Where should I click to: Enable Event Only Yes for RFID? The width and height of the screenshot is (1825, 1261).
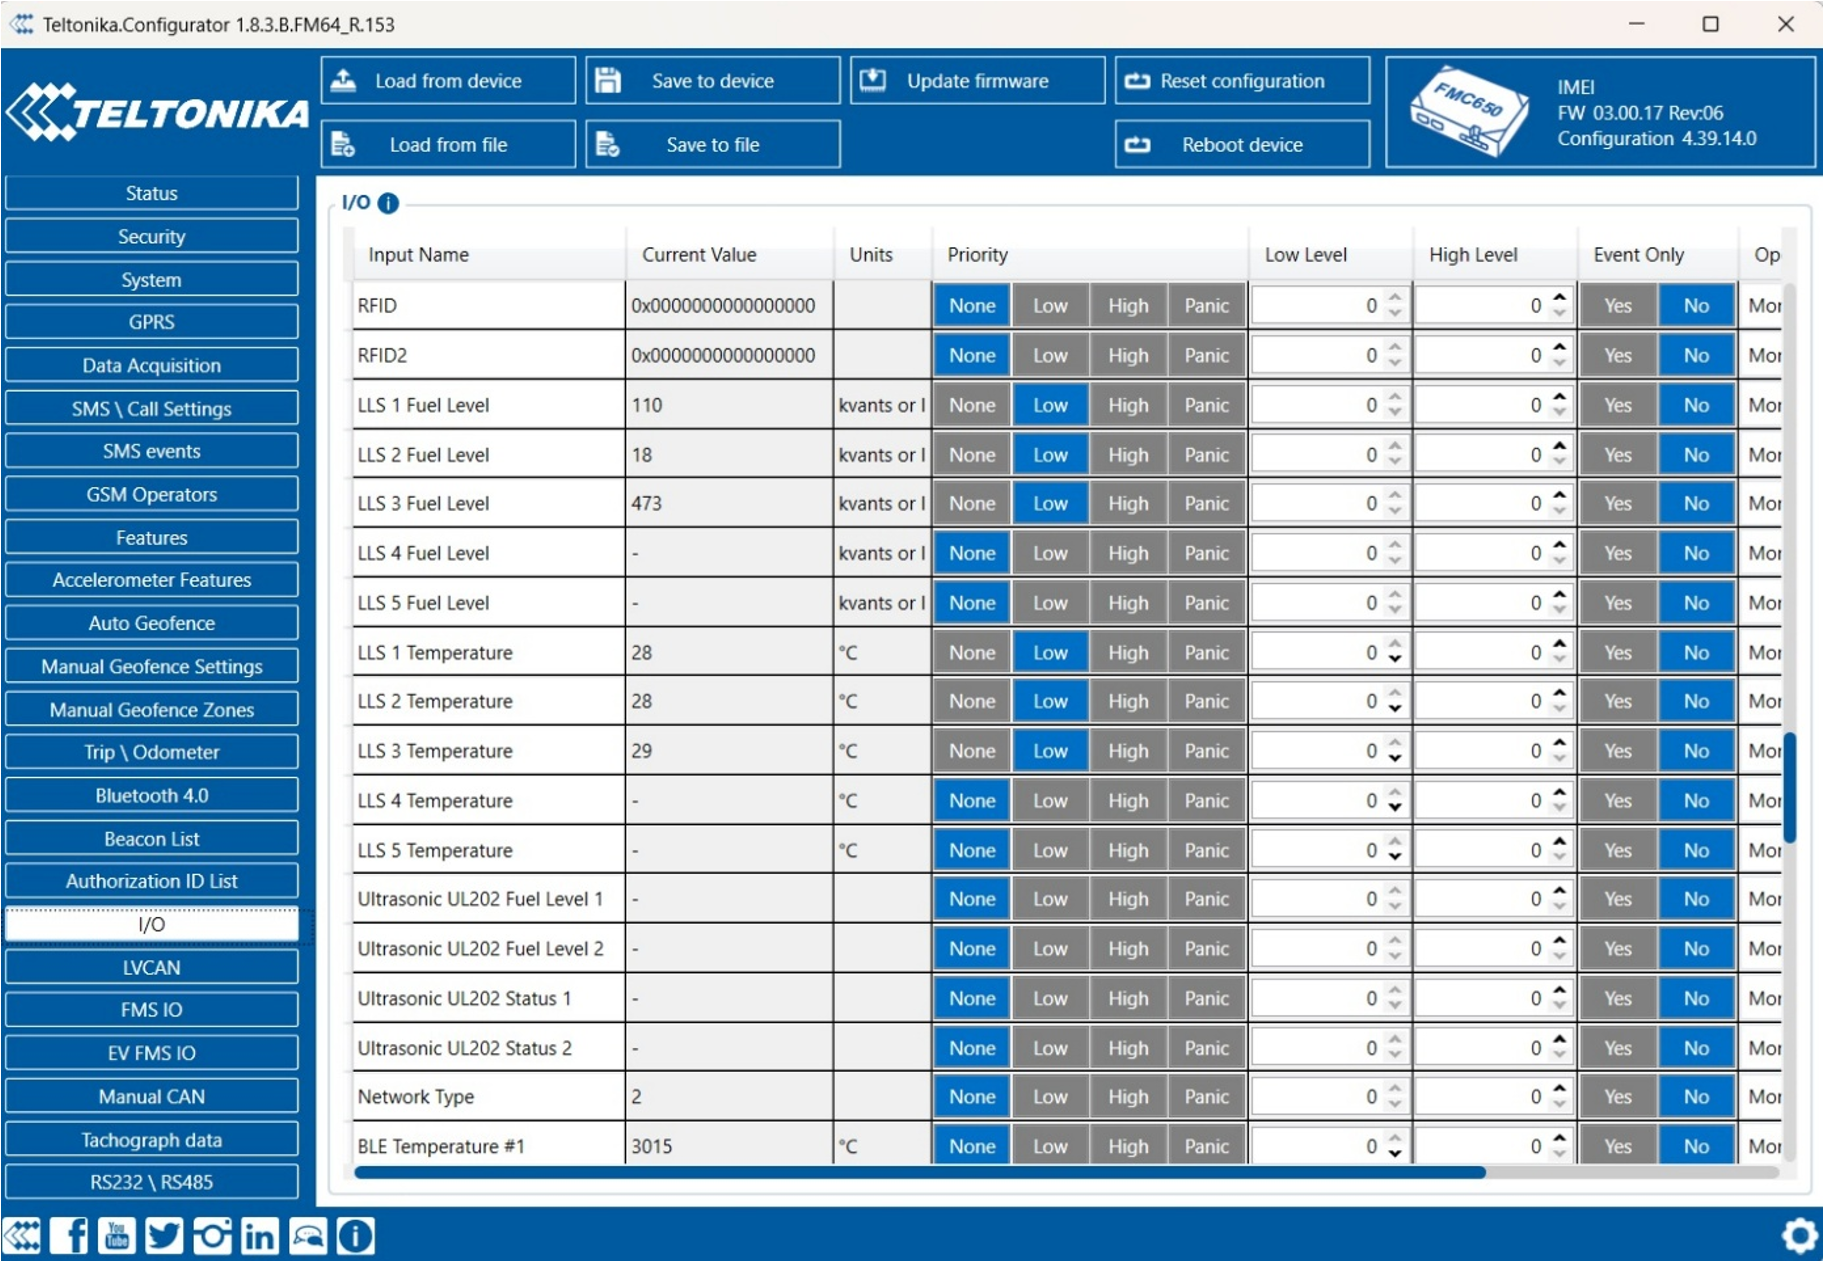click(1618, 306)
